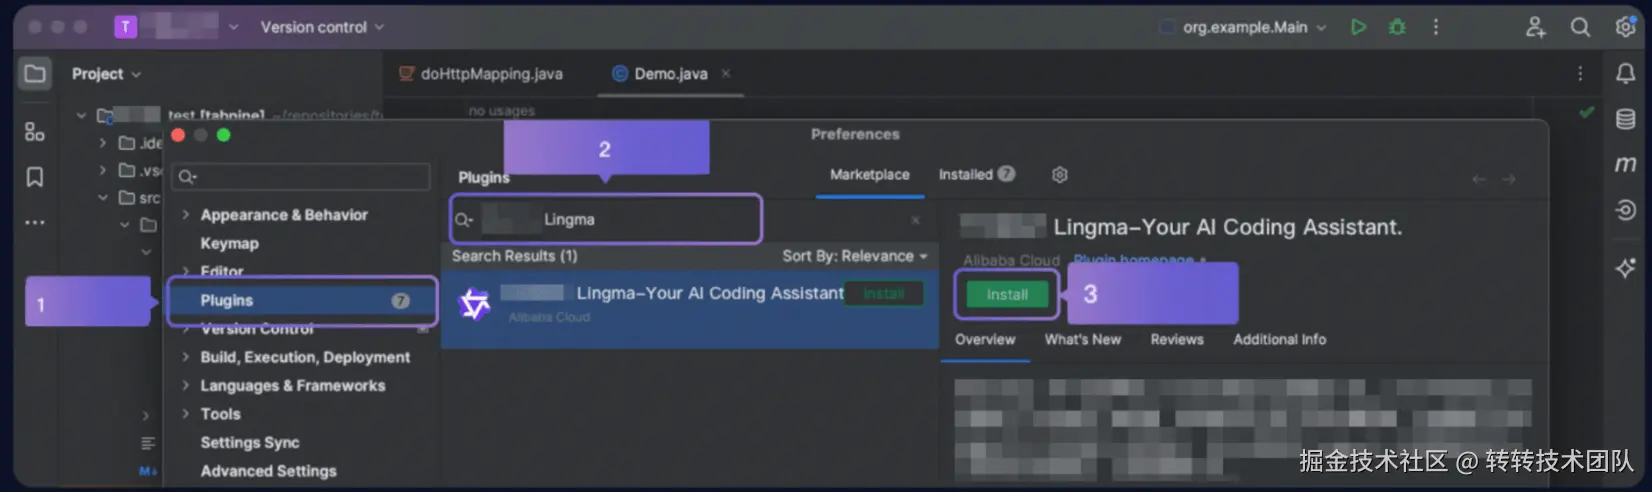The height and width of the screenshot is (492, 1652).
Task: Switch to doHttpMapping.java editor tab
Action: 481,74
